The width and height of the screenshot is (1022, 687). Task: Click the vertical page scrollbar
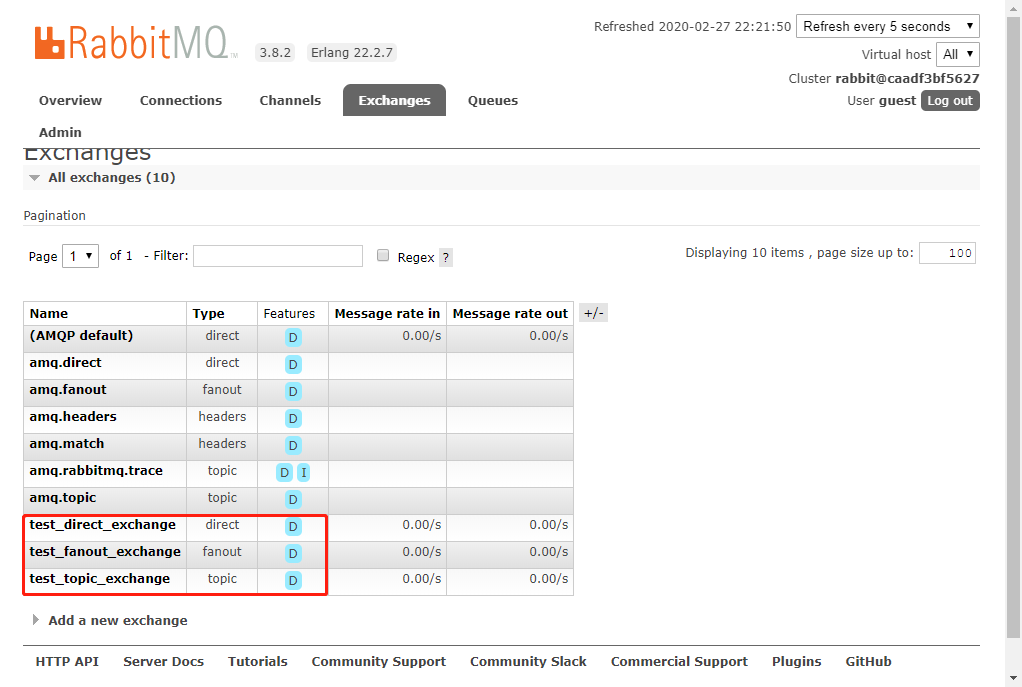[x=1013, y=326]
